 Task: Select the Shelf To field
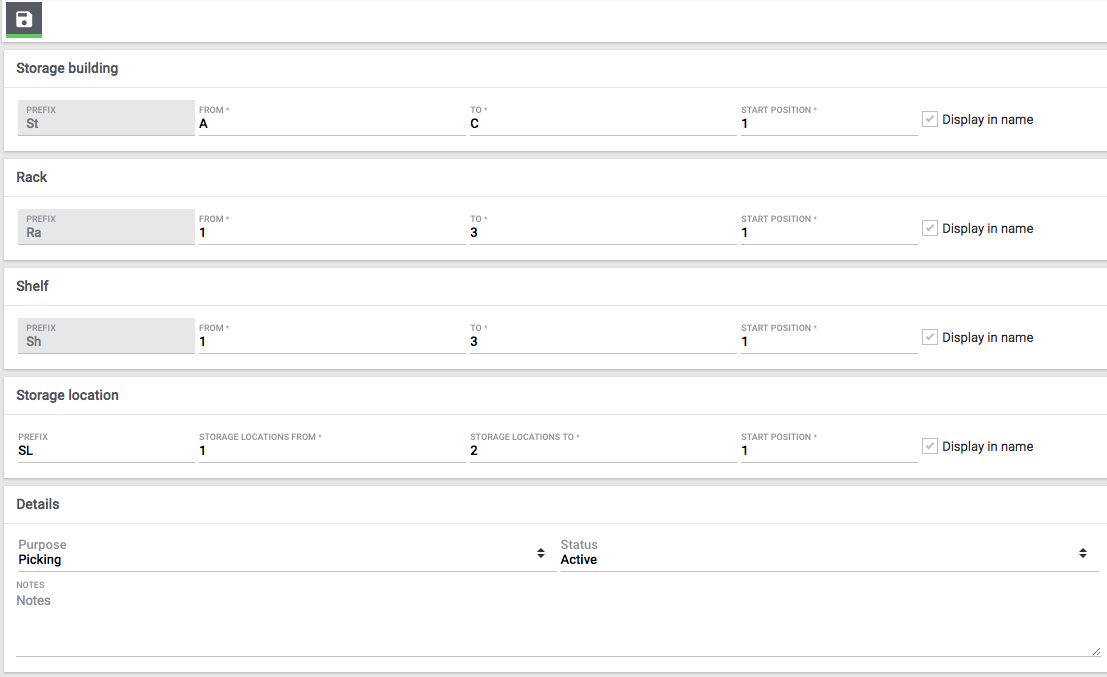pyautogui.click(x=602, y=342)
